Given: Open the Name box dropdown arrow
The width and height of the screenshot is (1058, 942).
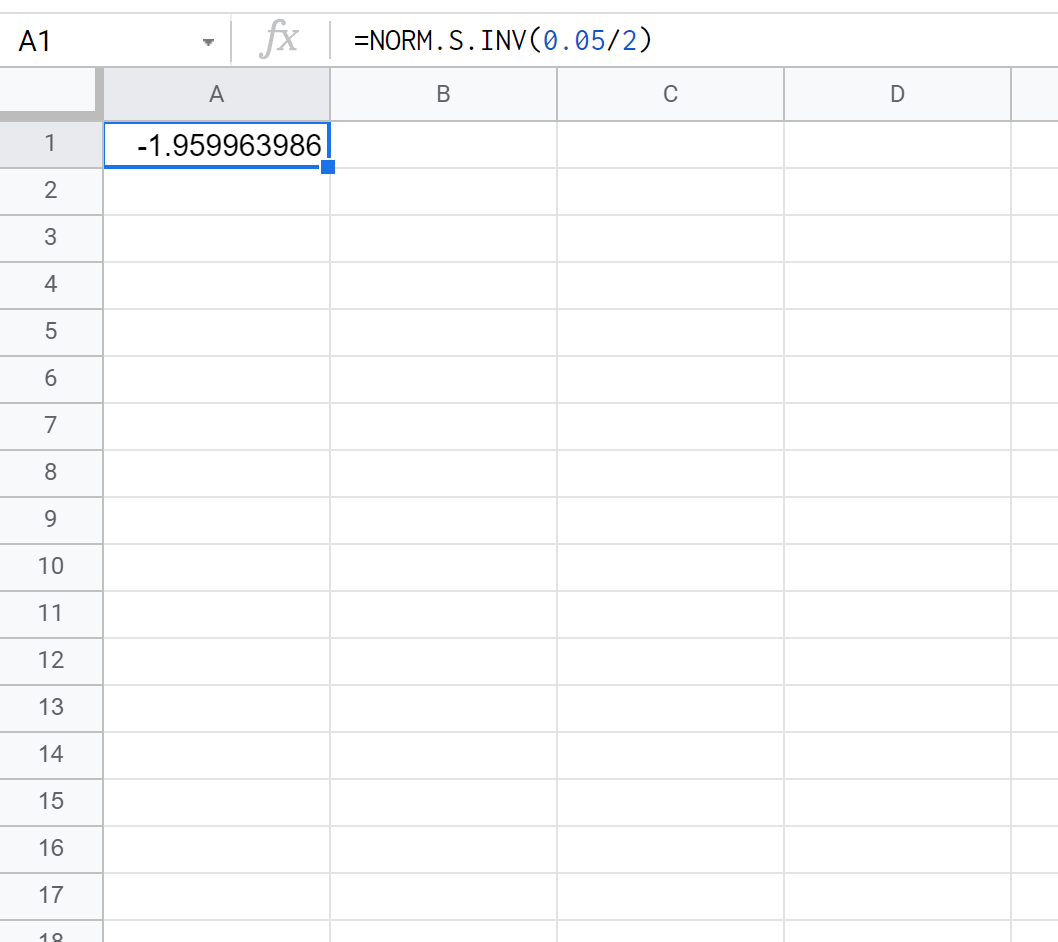Looking at the screenshot, I should (x=208, y=42).
